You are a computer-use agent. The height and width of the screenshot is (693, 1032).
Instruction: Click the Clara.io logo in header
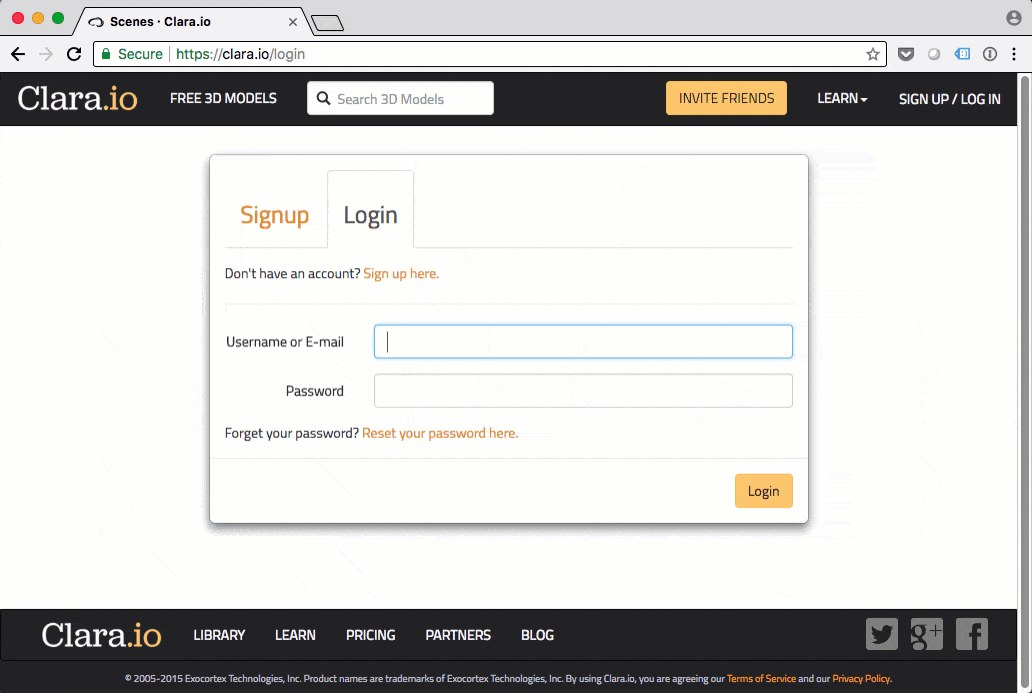[78, 98]
